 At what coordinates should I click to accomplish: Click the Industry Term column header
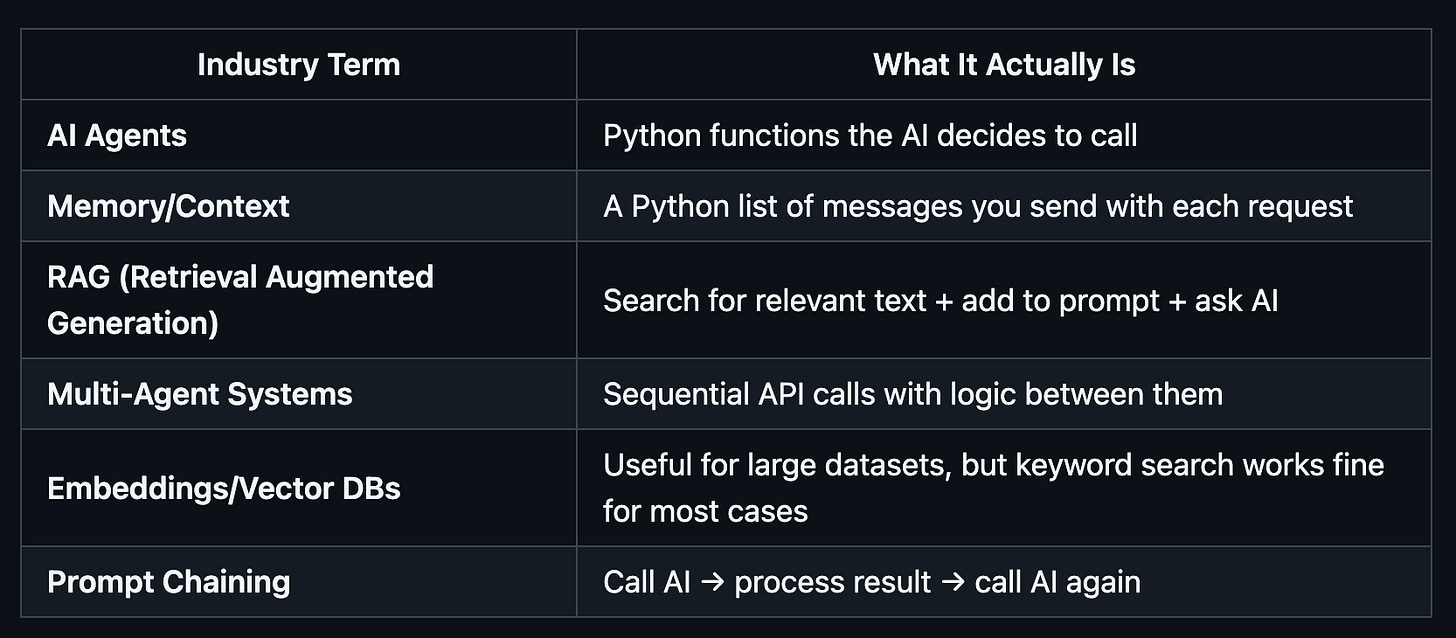299,65
